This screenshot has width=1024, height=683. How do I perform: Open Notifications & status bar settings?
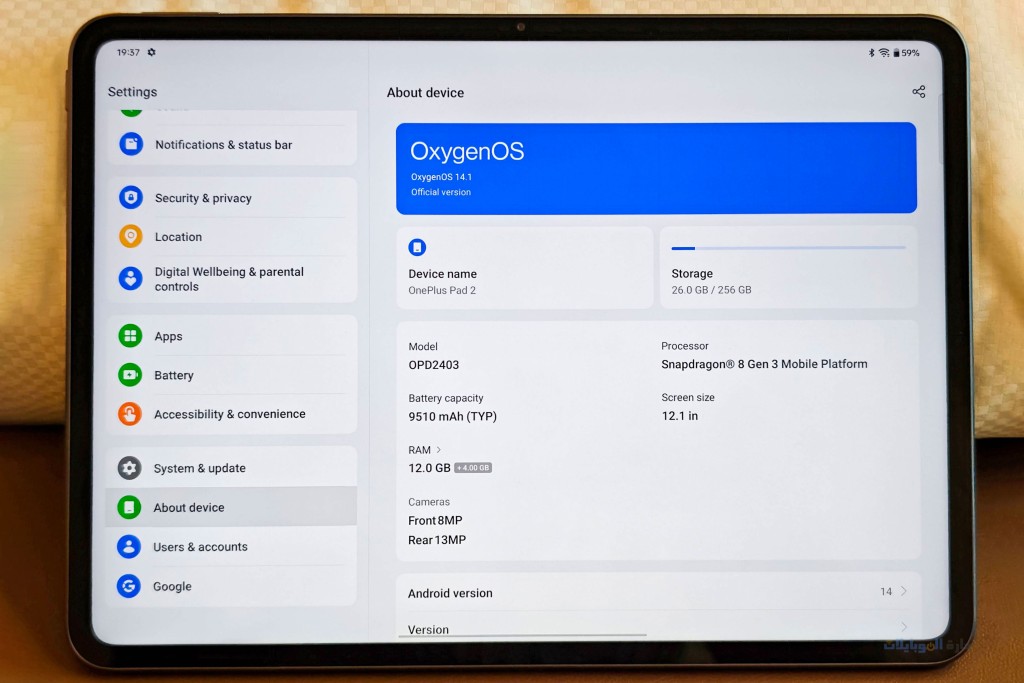[x=232, y=144]
